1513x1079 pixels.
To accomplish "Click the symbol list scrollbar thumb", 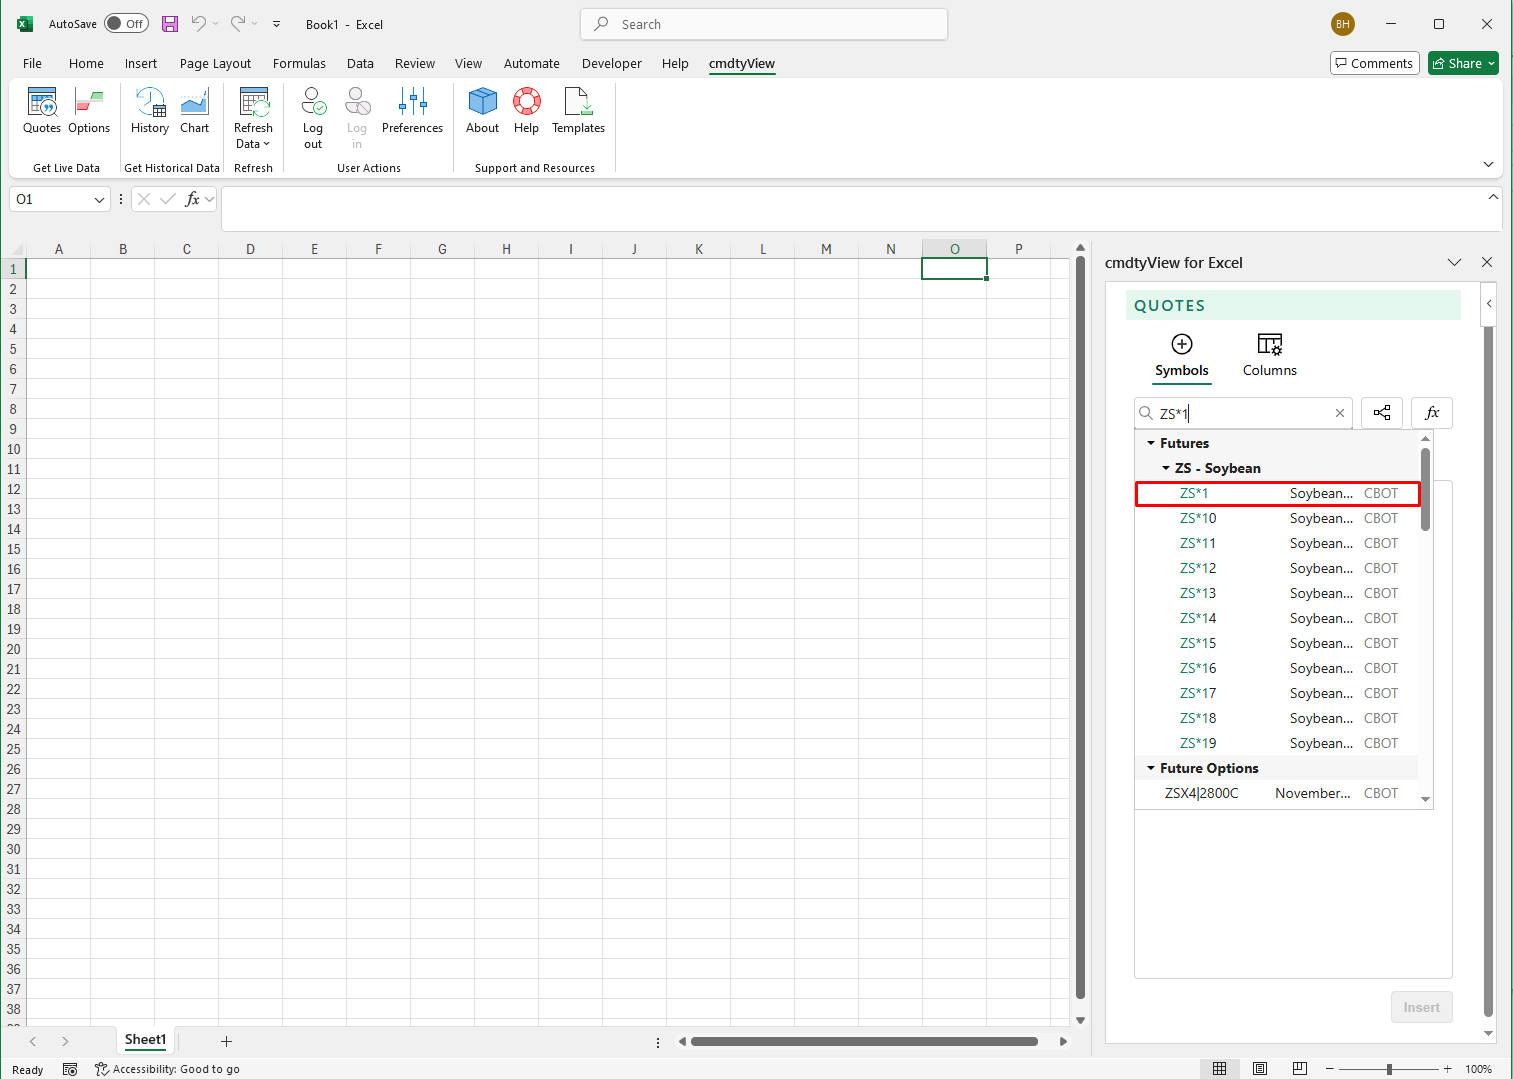I will tap(1425, 489).
